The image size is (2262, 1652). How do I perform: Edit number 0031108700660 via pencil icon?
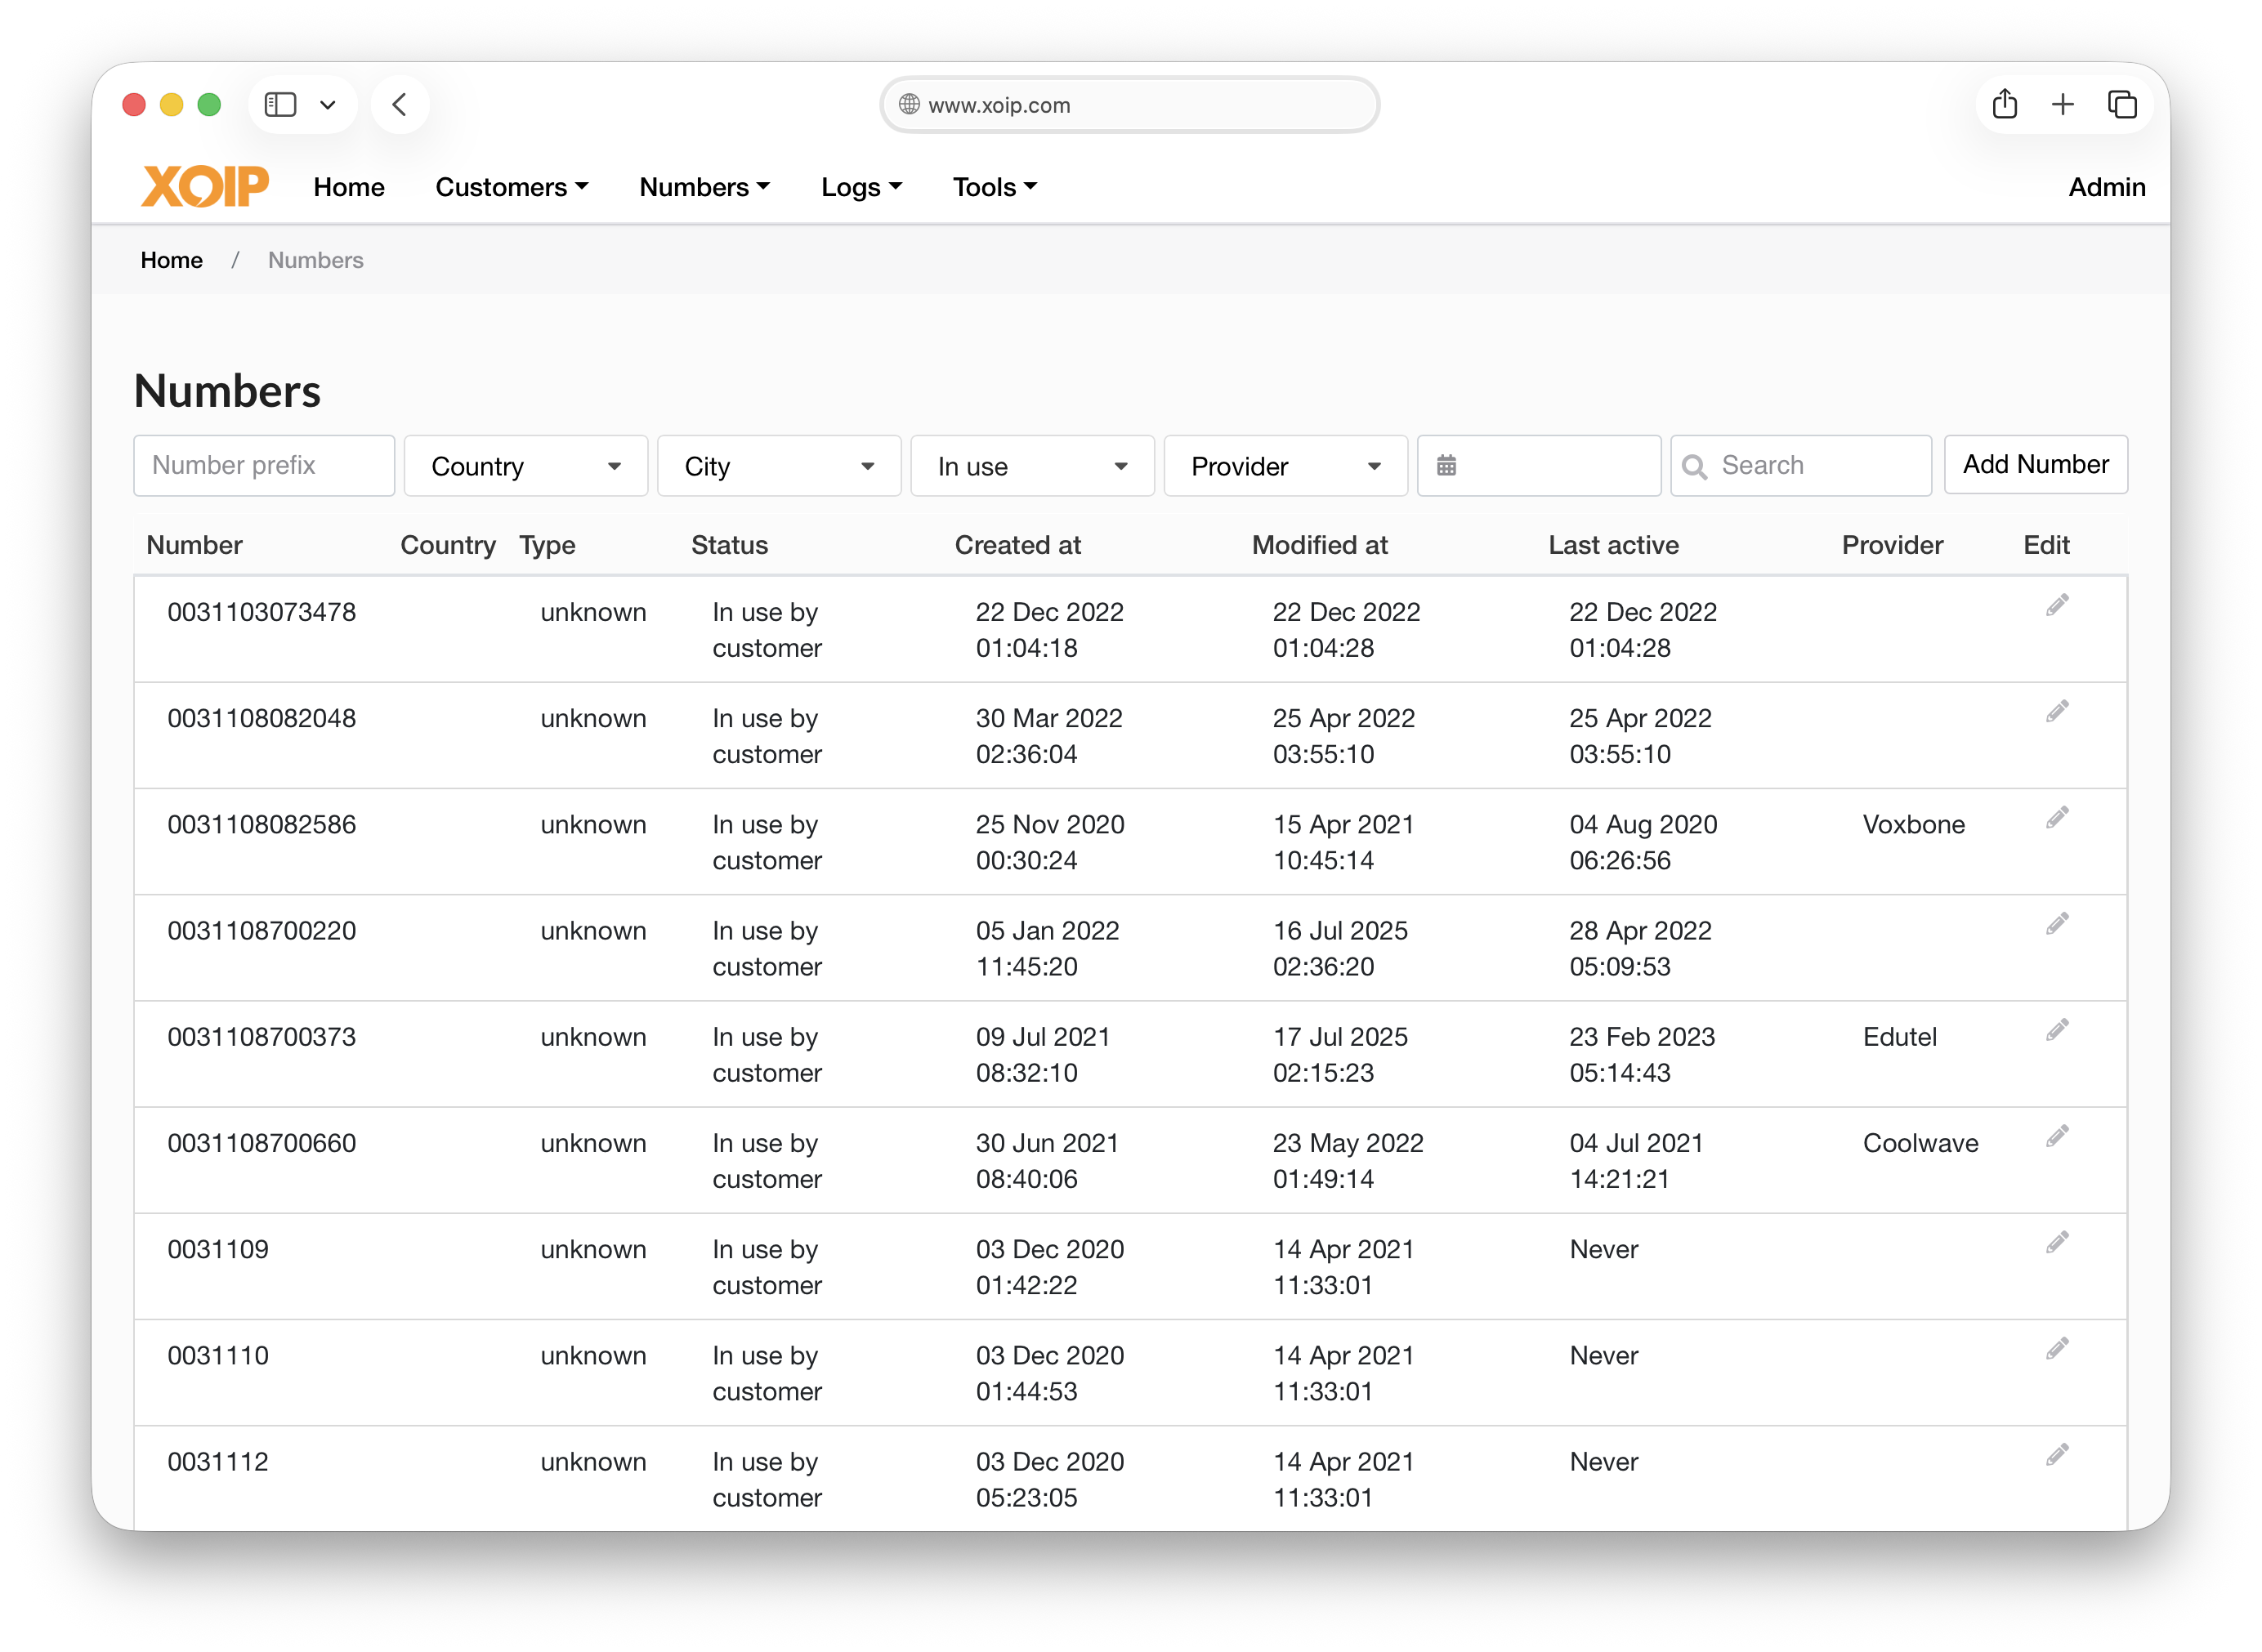pos(2056,1136)
